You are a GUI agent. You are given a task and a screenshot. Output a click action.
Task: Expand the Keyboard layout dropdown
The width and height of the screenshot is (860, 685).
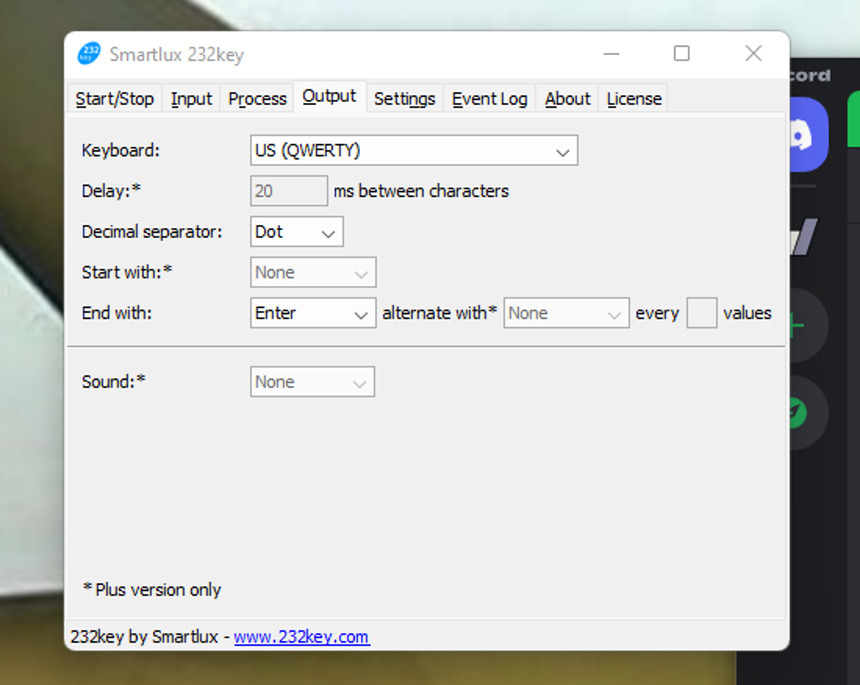click(414, 150)
